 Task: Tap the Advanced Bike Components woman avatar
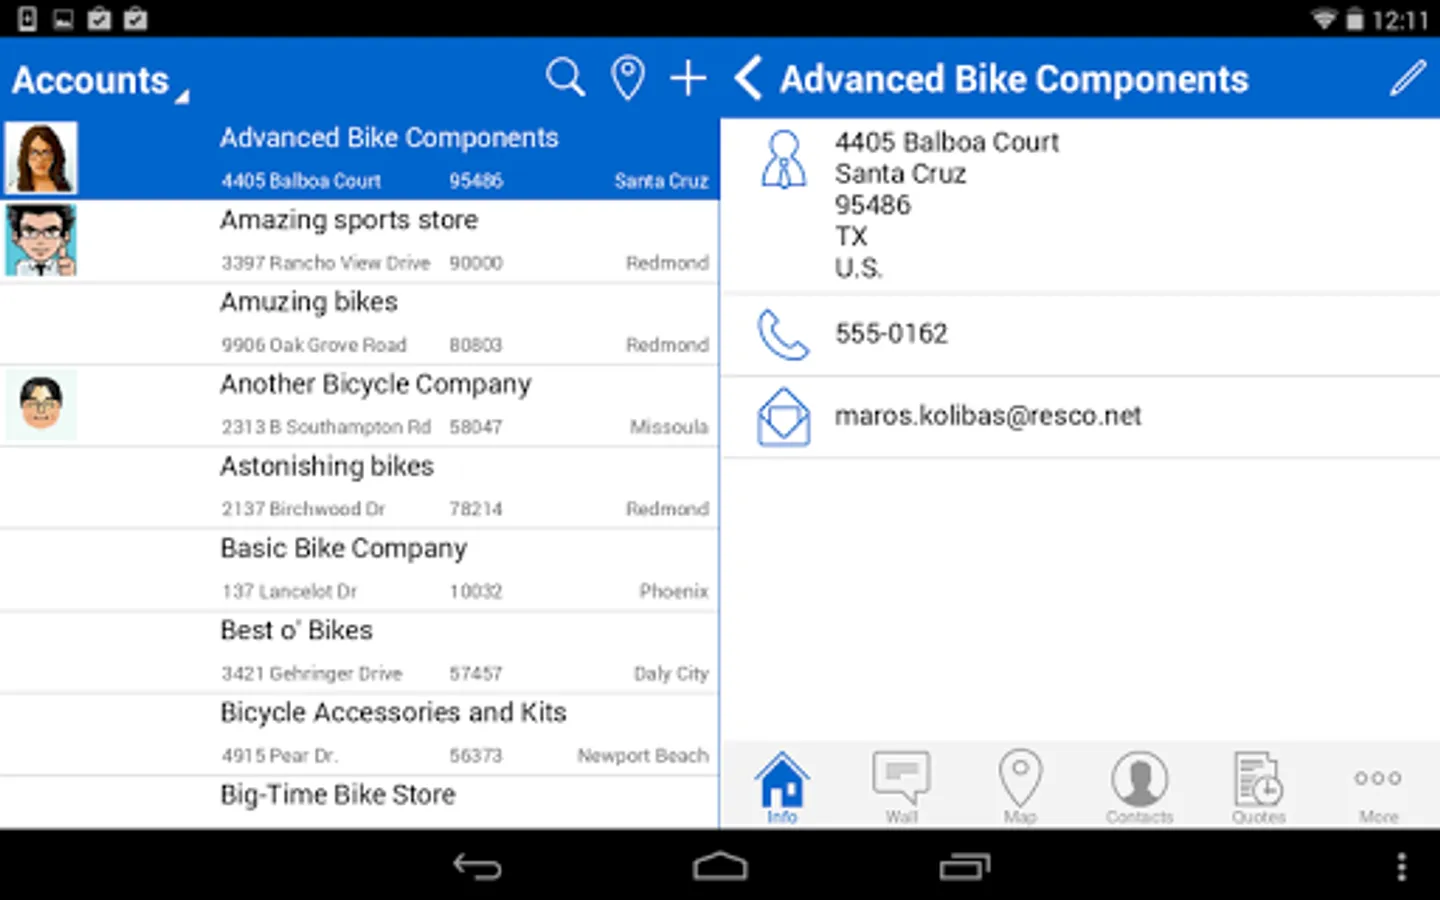[x=41, y=158]
